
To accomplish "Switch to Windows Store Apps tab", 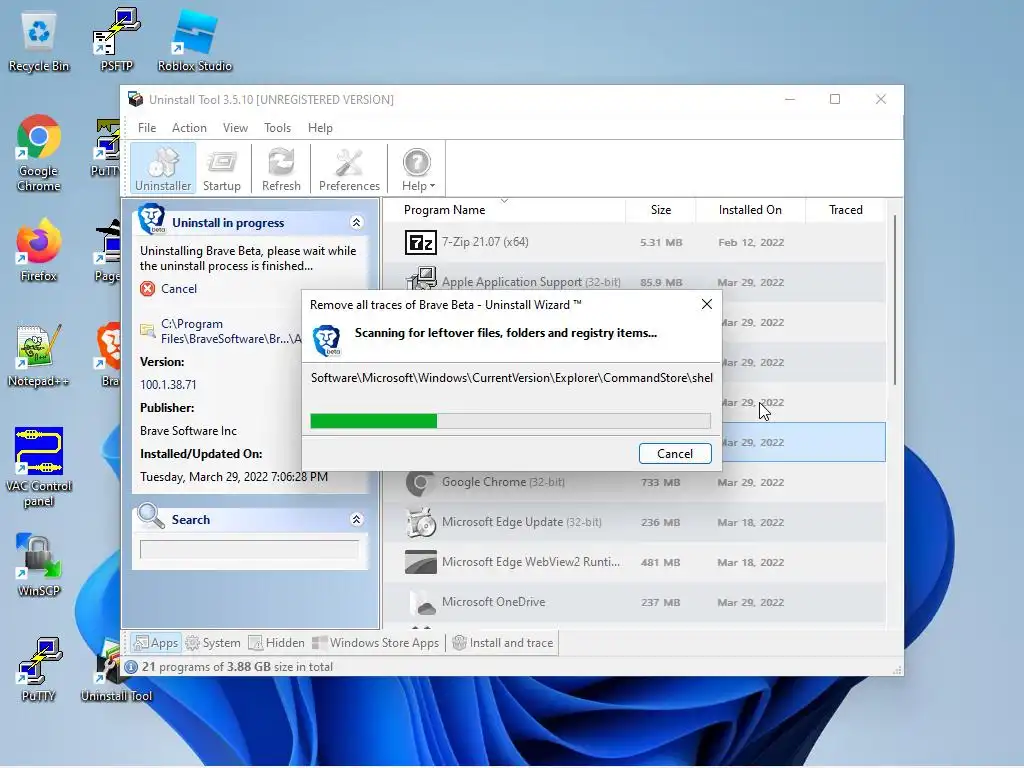I will pos(376,643).
